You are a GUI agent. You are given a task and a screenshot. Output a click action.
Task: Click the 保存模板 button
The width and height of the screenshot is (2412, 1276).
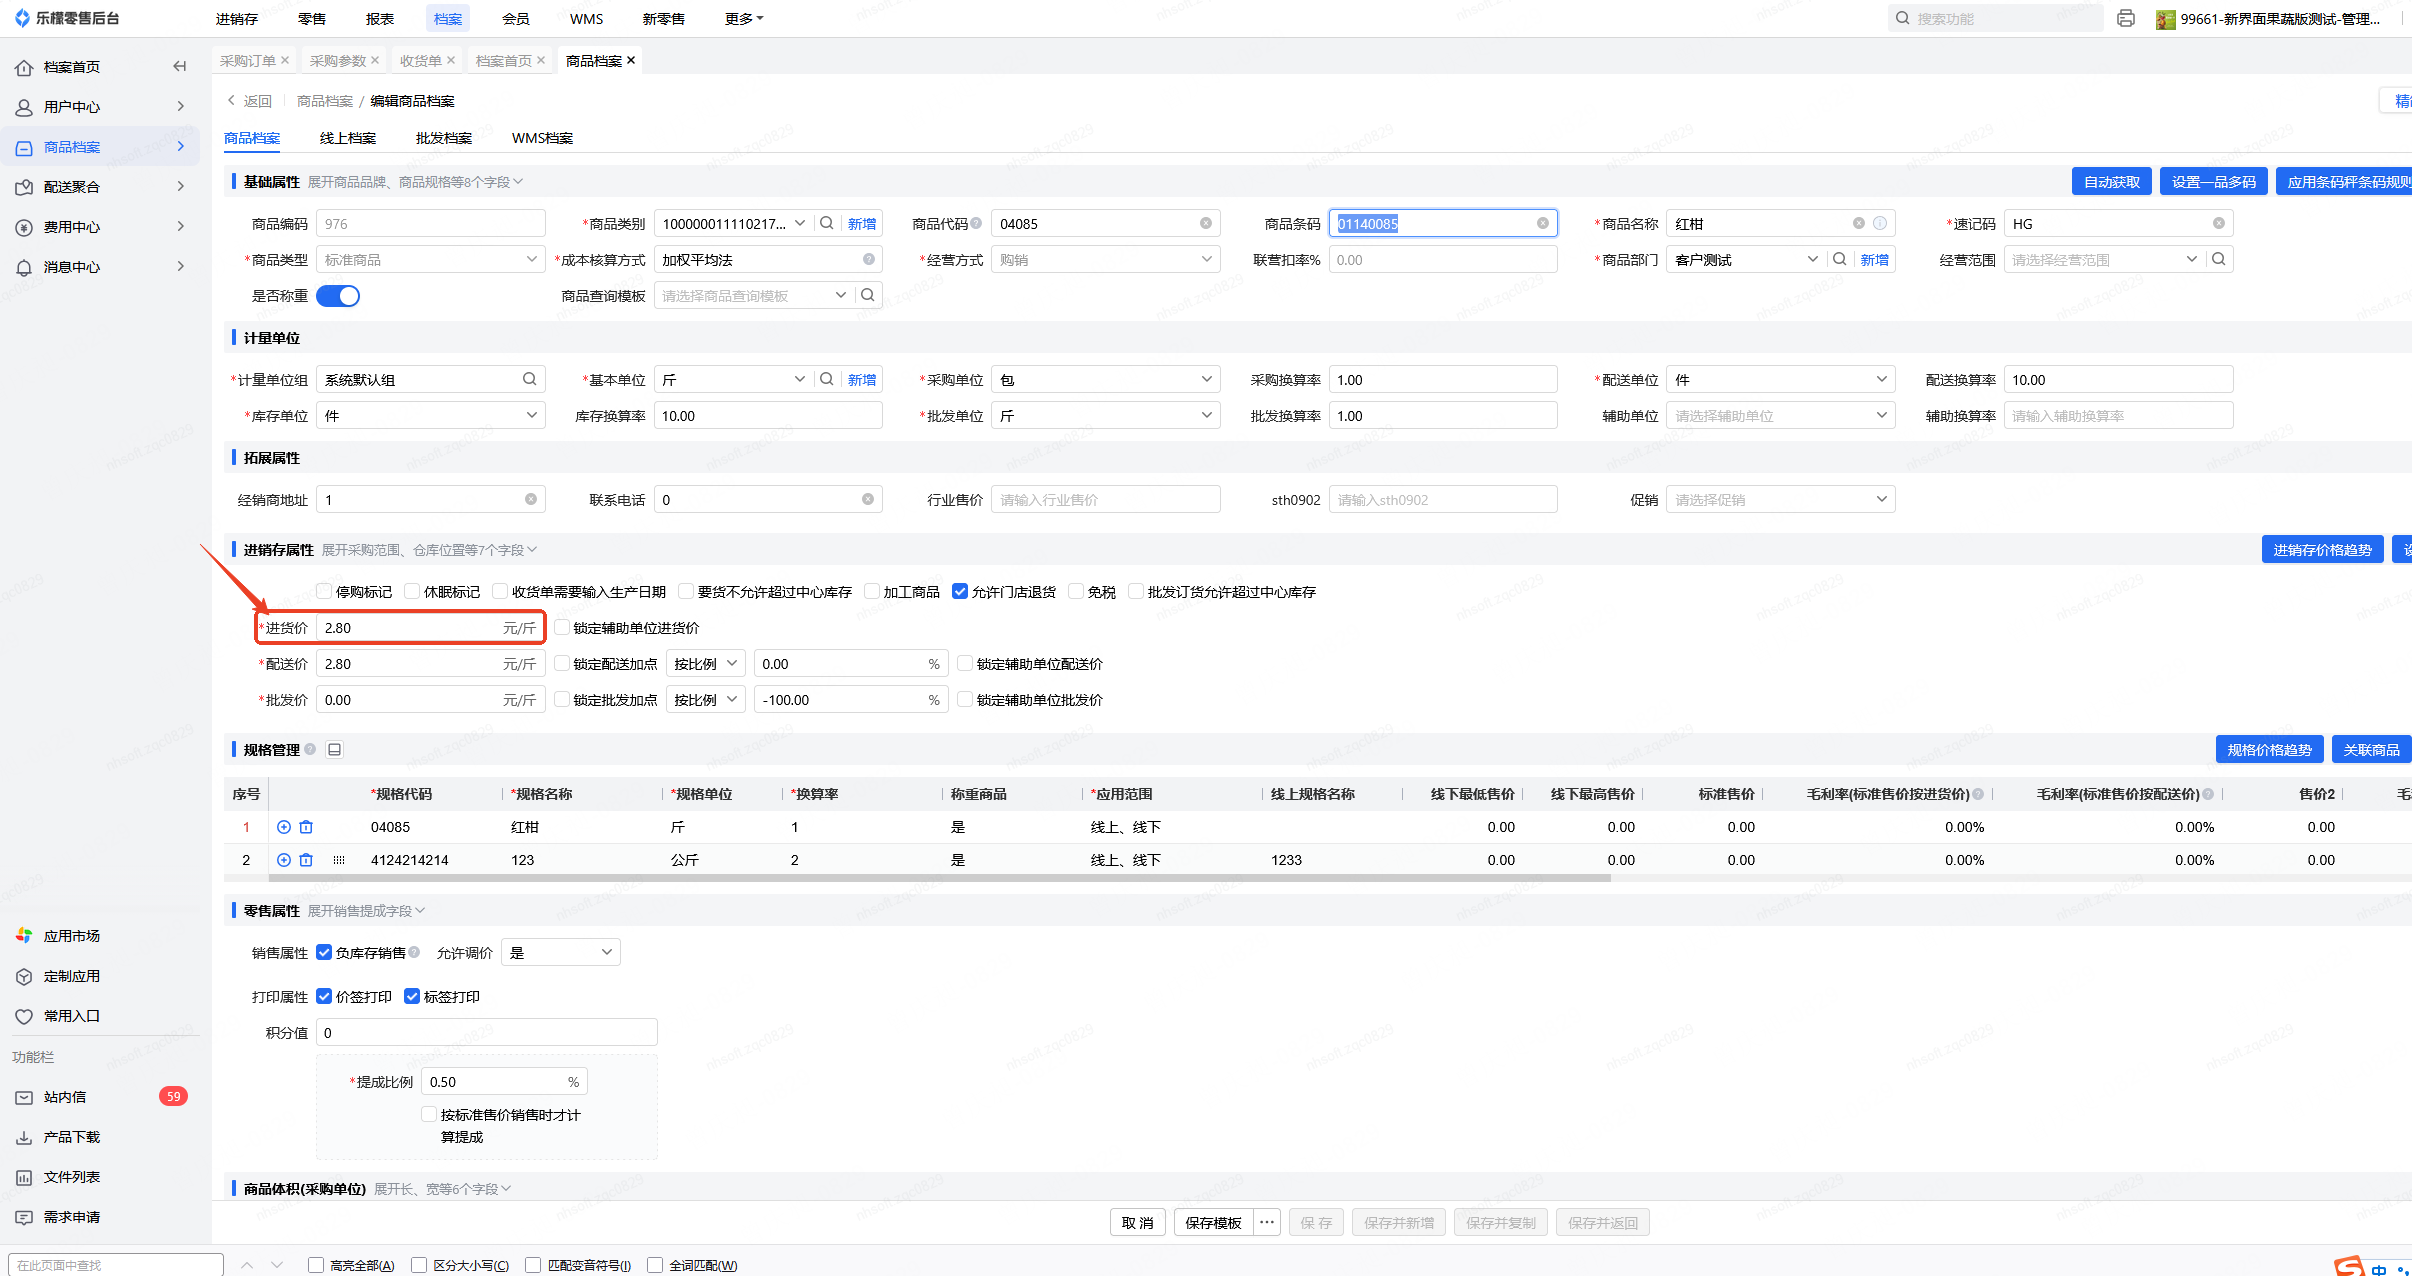(x=1213, y=1223)
